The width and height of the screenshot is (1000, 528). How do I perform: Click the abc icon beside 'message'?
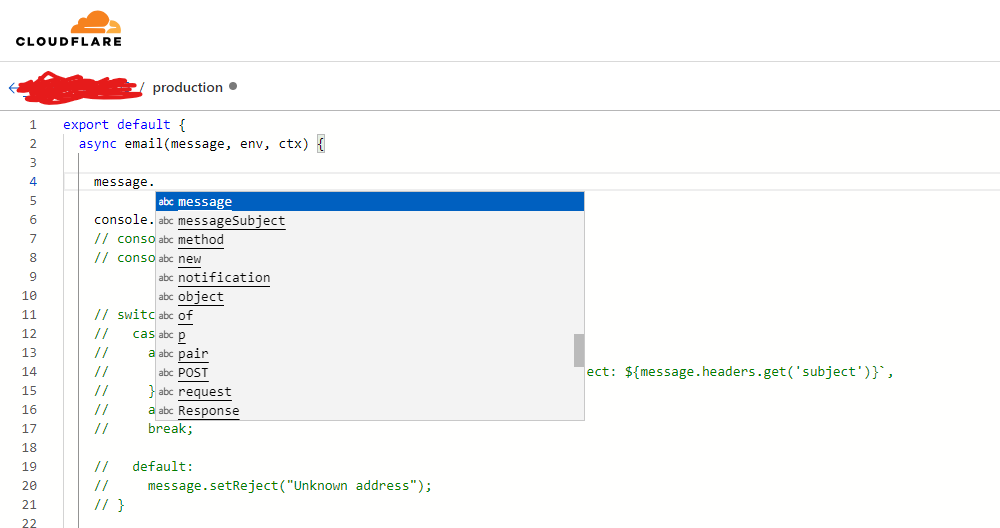click(166, 202)
